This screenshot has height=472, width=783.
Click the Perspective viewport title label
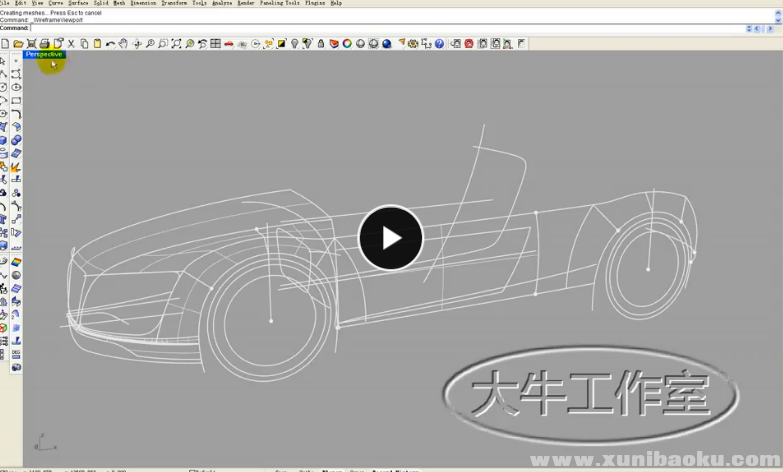tap(44, 54)
